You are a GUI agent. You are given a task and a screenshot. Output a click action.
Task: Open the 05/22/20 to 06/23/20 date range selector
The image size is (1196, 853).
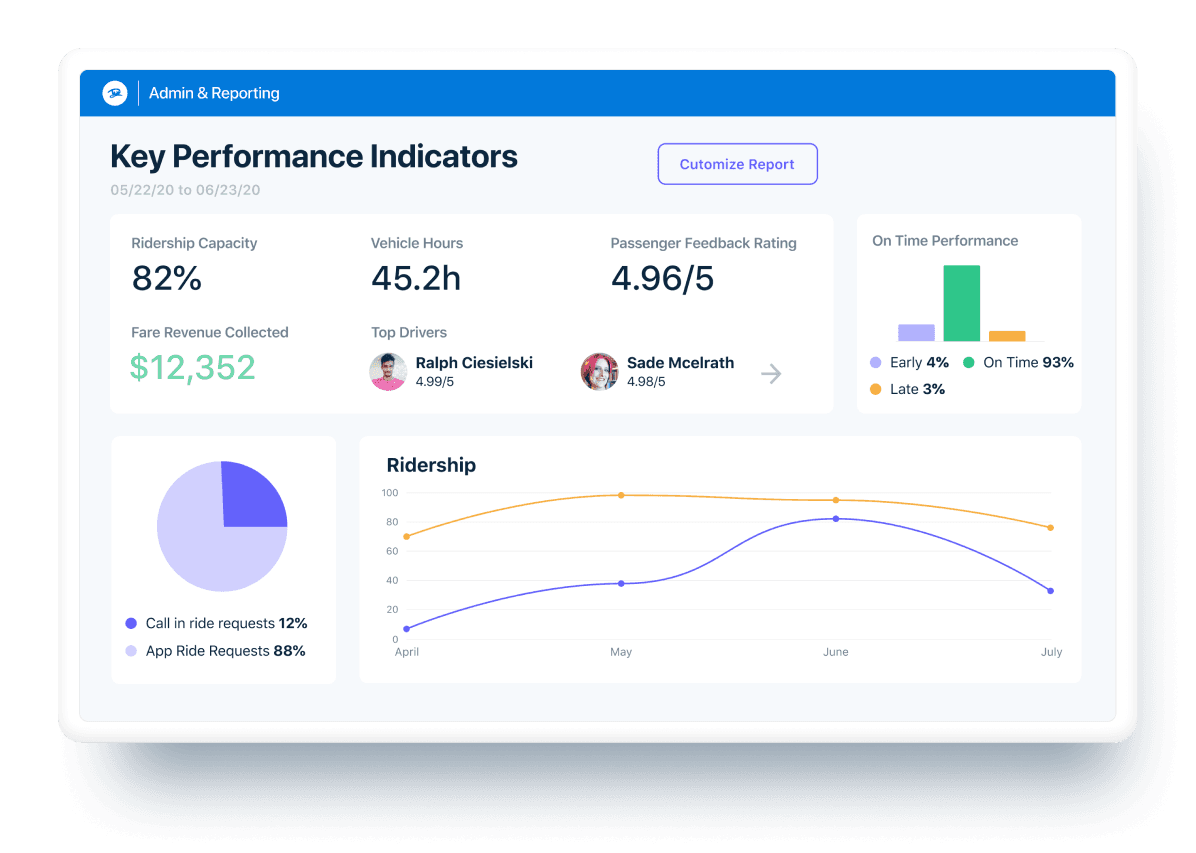[185, 190]
